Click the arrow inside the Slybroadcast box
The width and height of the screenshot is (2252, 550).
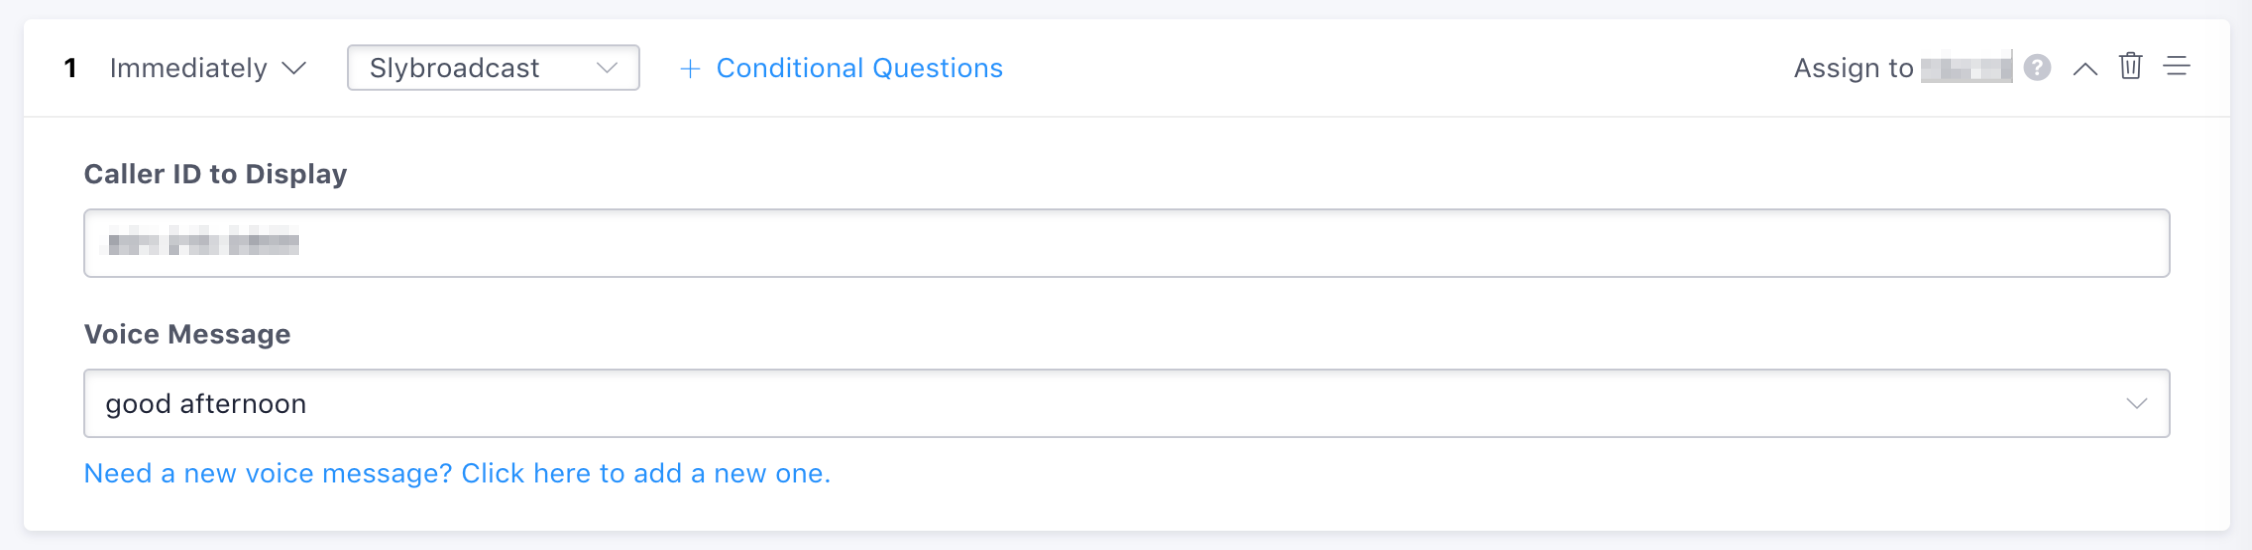pyautogui.click(x=607, y=68)
